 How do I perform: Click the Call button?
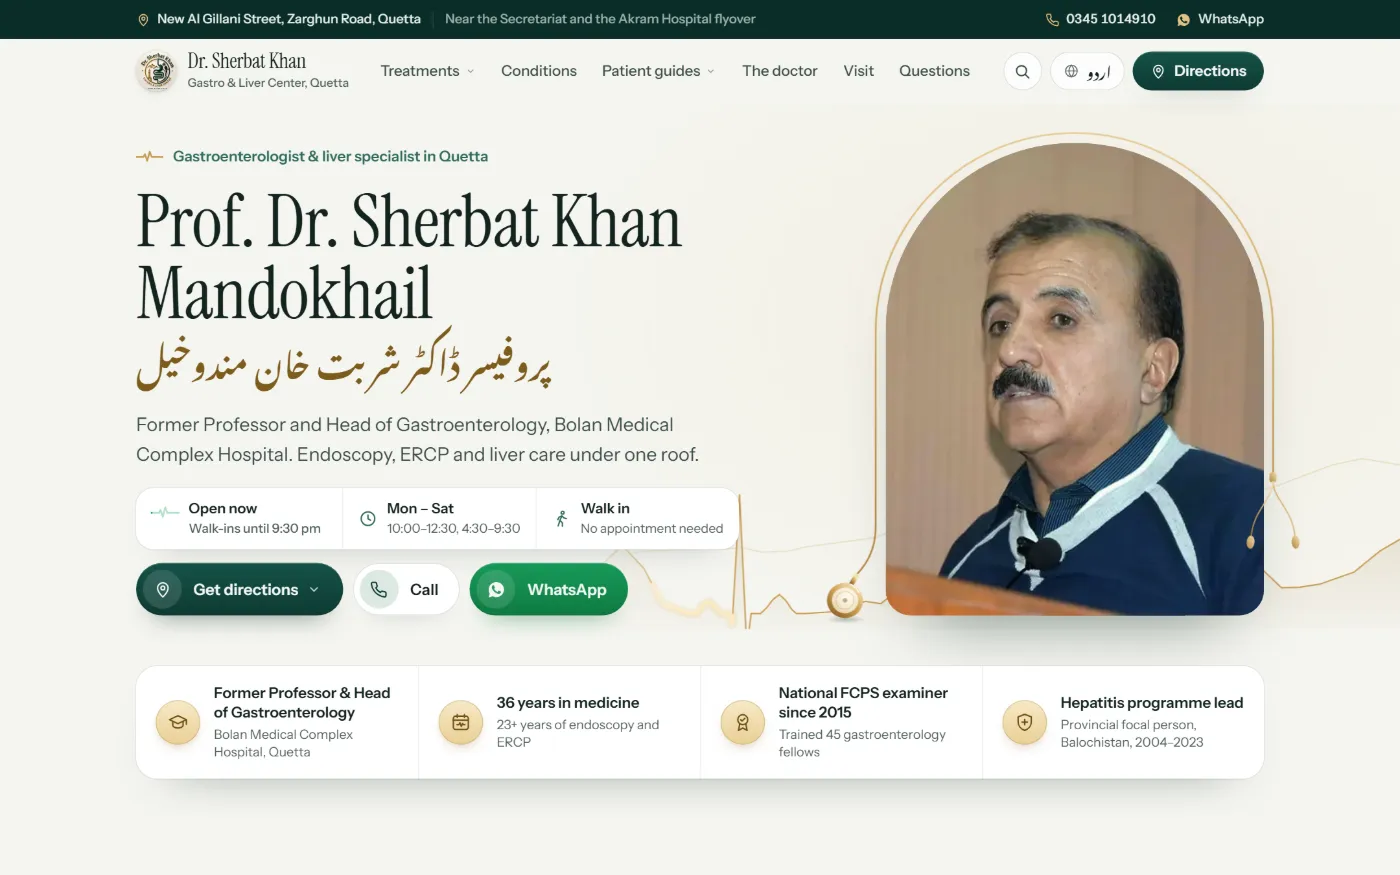[406, 590]
